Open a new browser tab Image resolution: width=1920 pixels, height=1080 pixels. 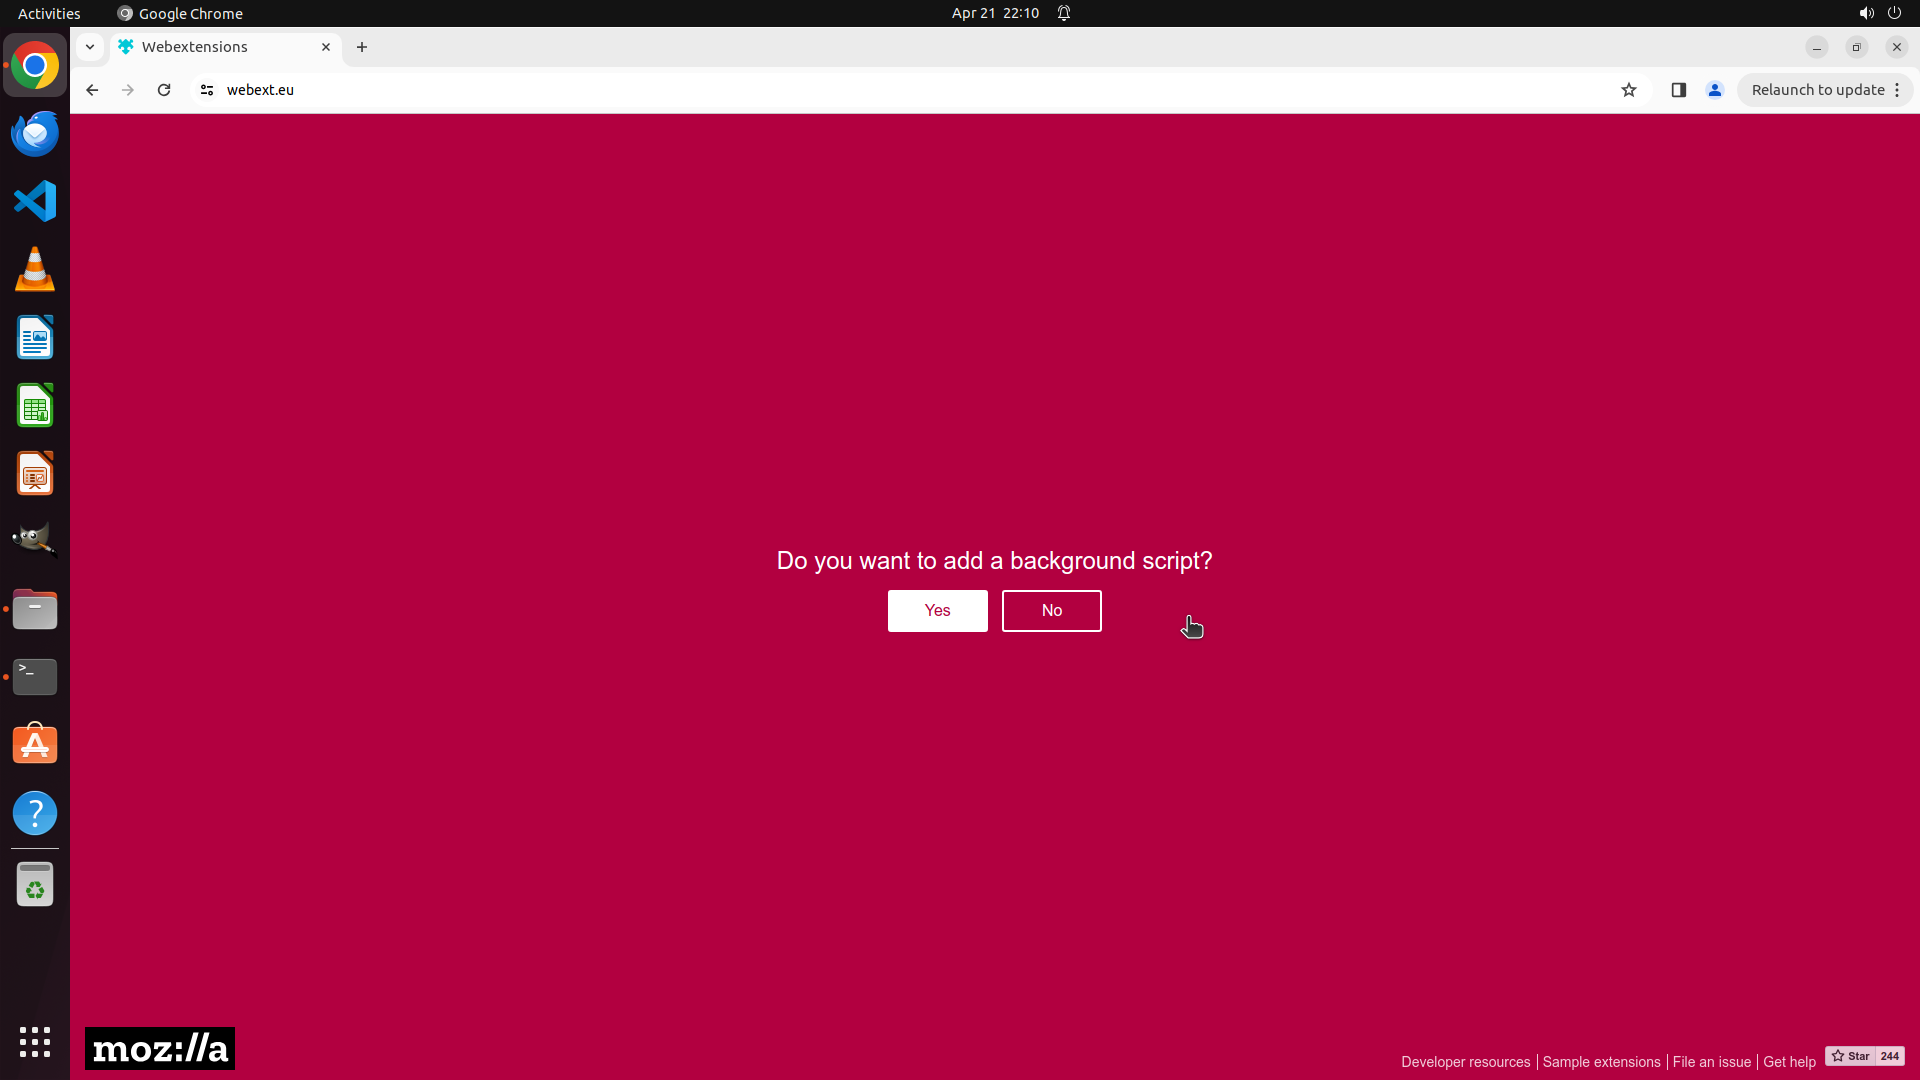tap(362, 47)
